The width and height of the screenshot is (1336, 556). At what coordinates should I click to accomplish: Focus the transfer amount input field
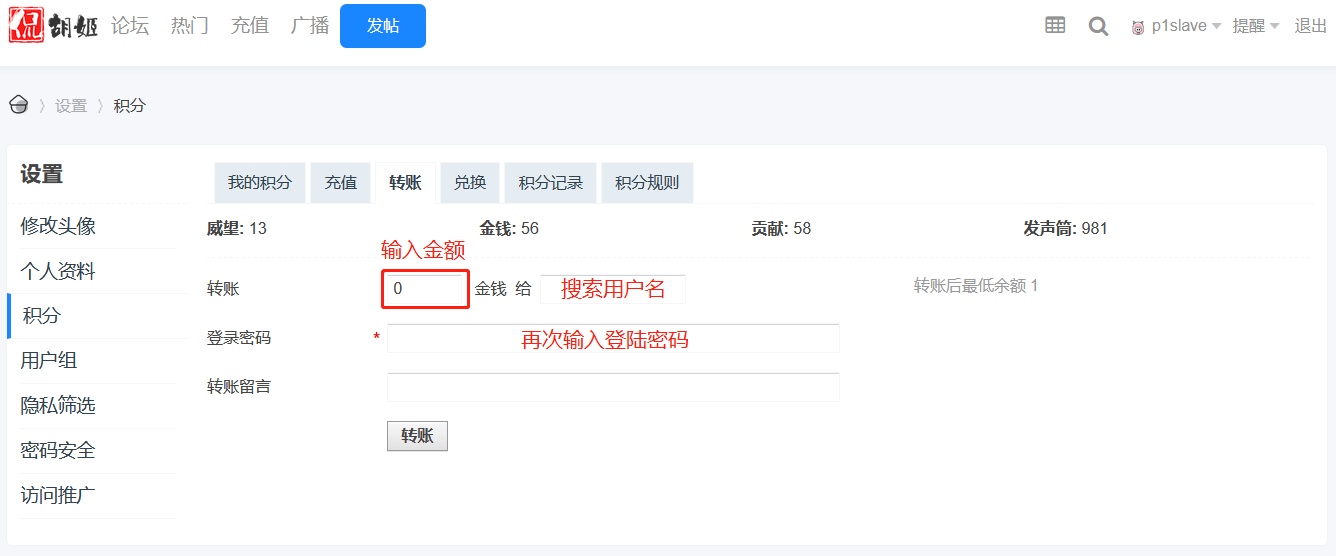point(426,288)
